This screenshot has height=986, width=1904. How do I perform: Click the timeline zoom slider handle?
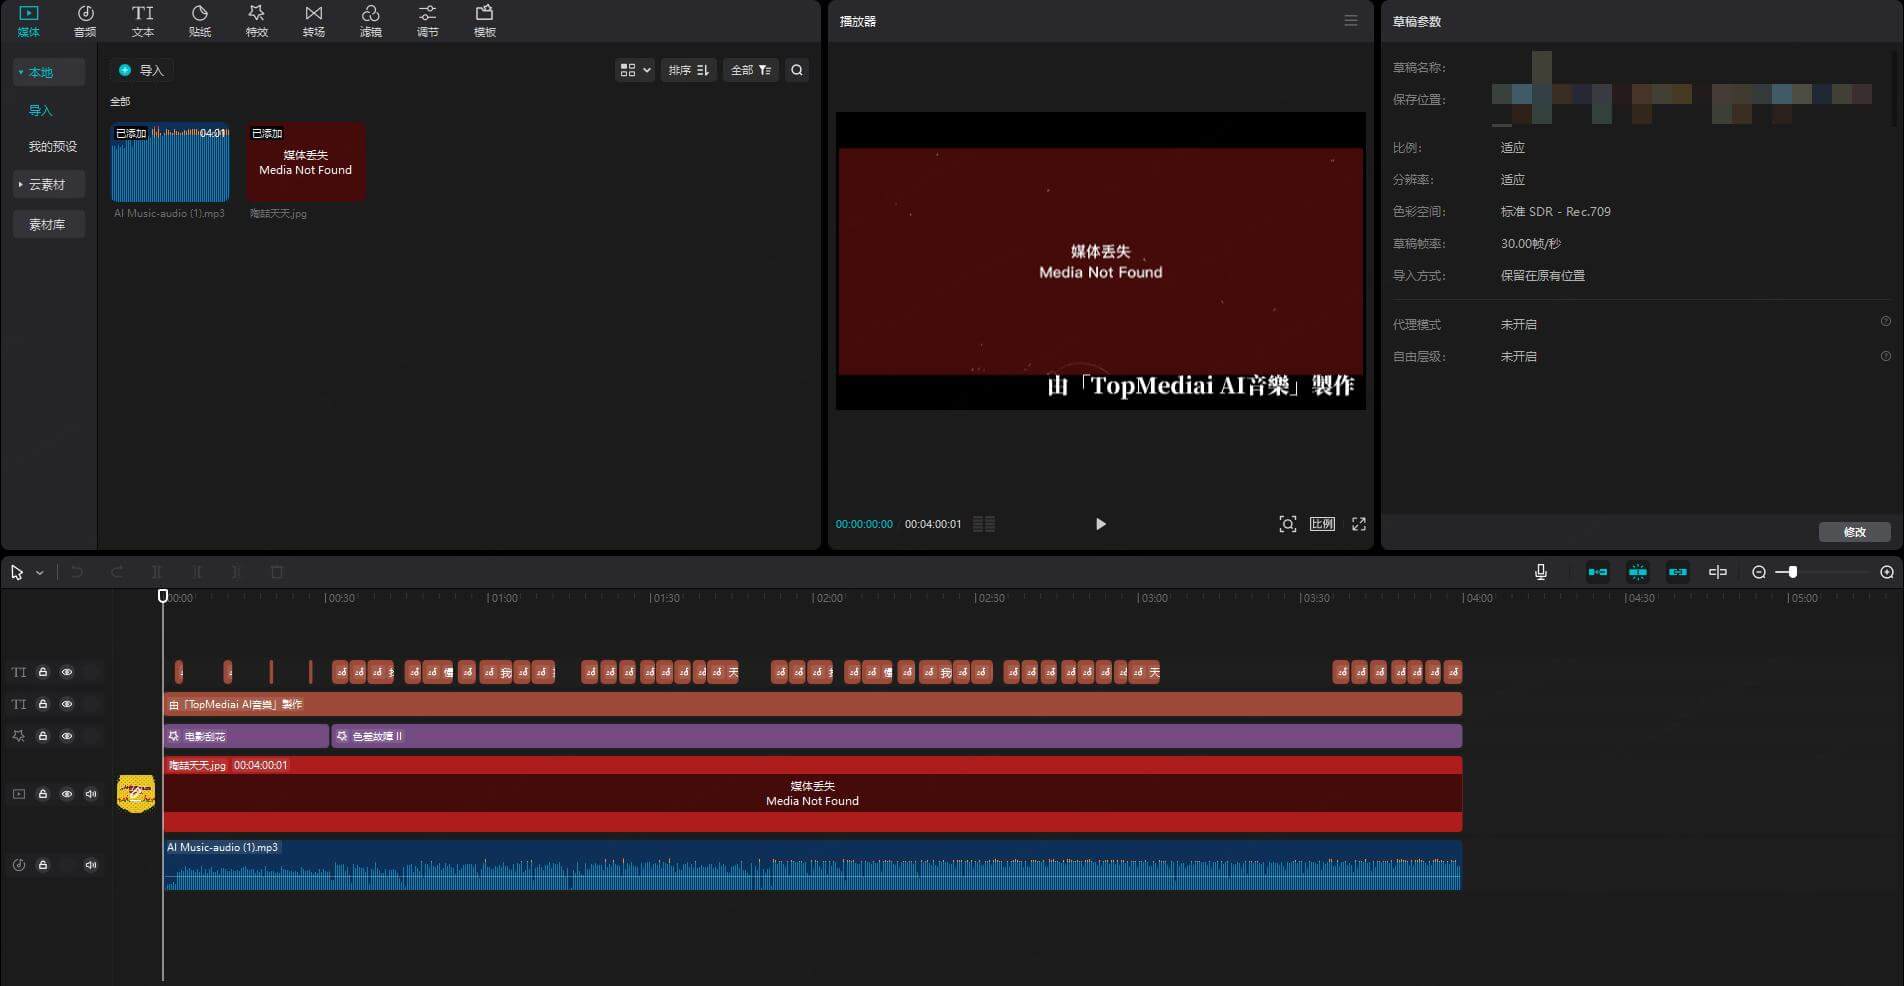tap(1793, 572)
